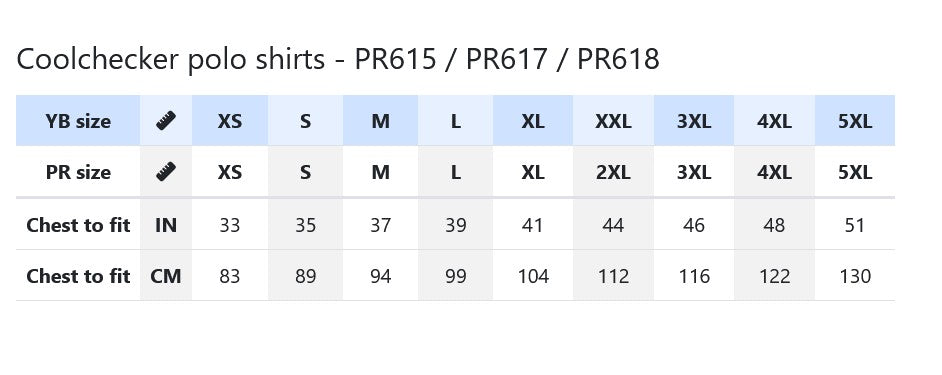Click the 2XL cell in PR size row
Viewport: 942px width, 375px height.
click(613, 172)
